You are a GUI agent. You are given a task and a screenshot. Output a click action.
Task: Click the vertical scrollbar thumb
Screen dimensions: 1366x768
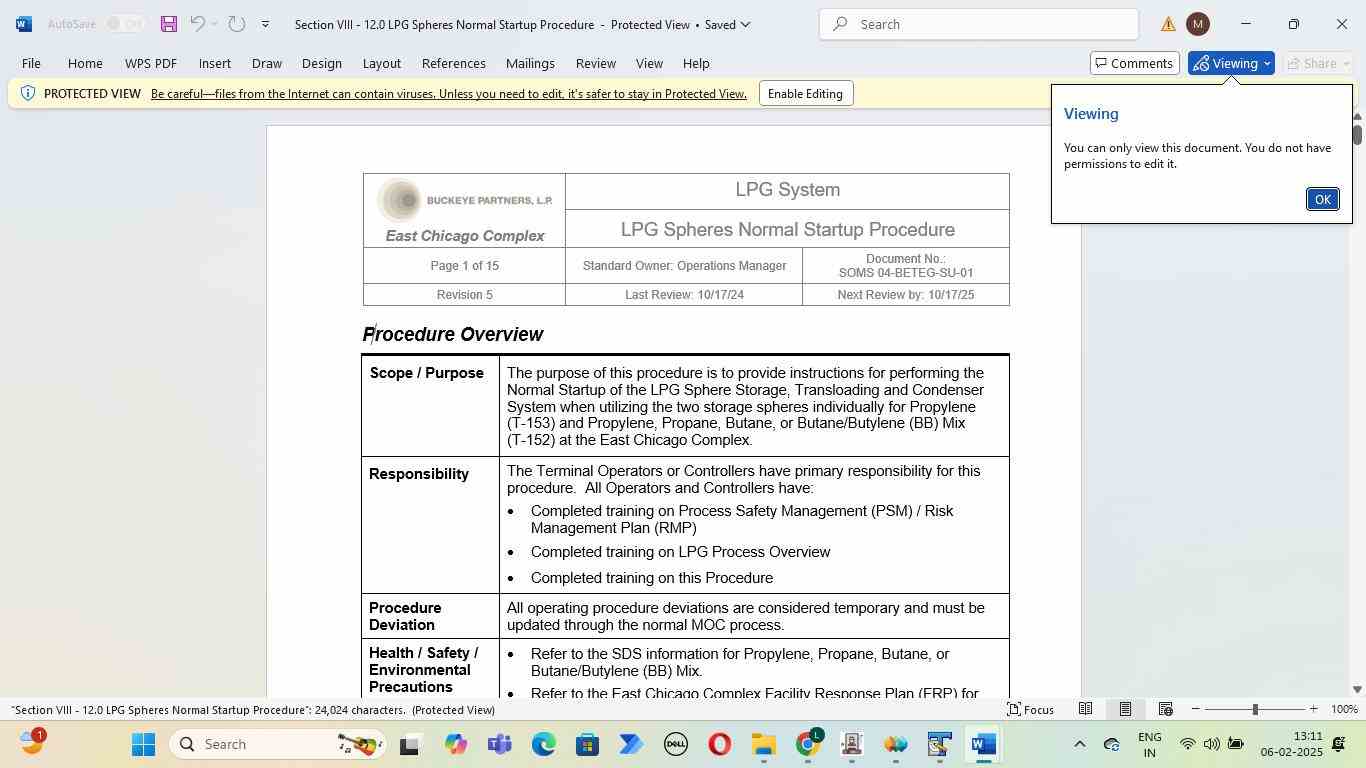(x=1357, y=134)
